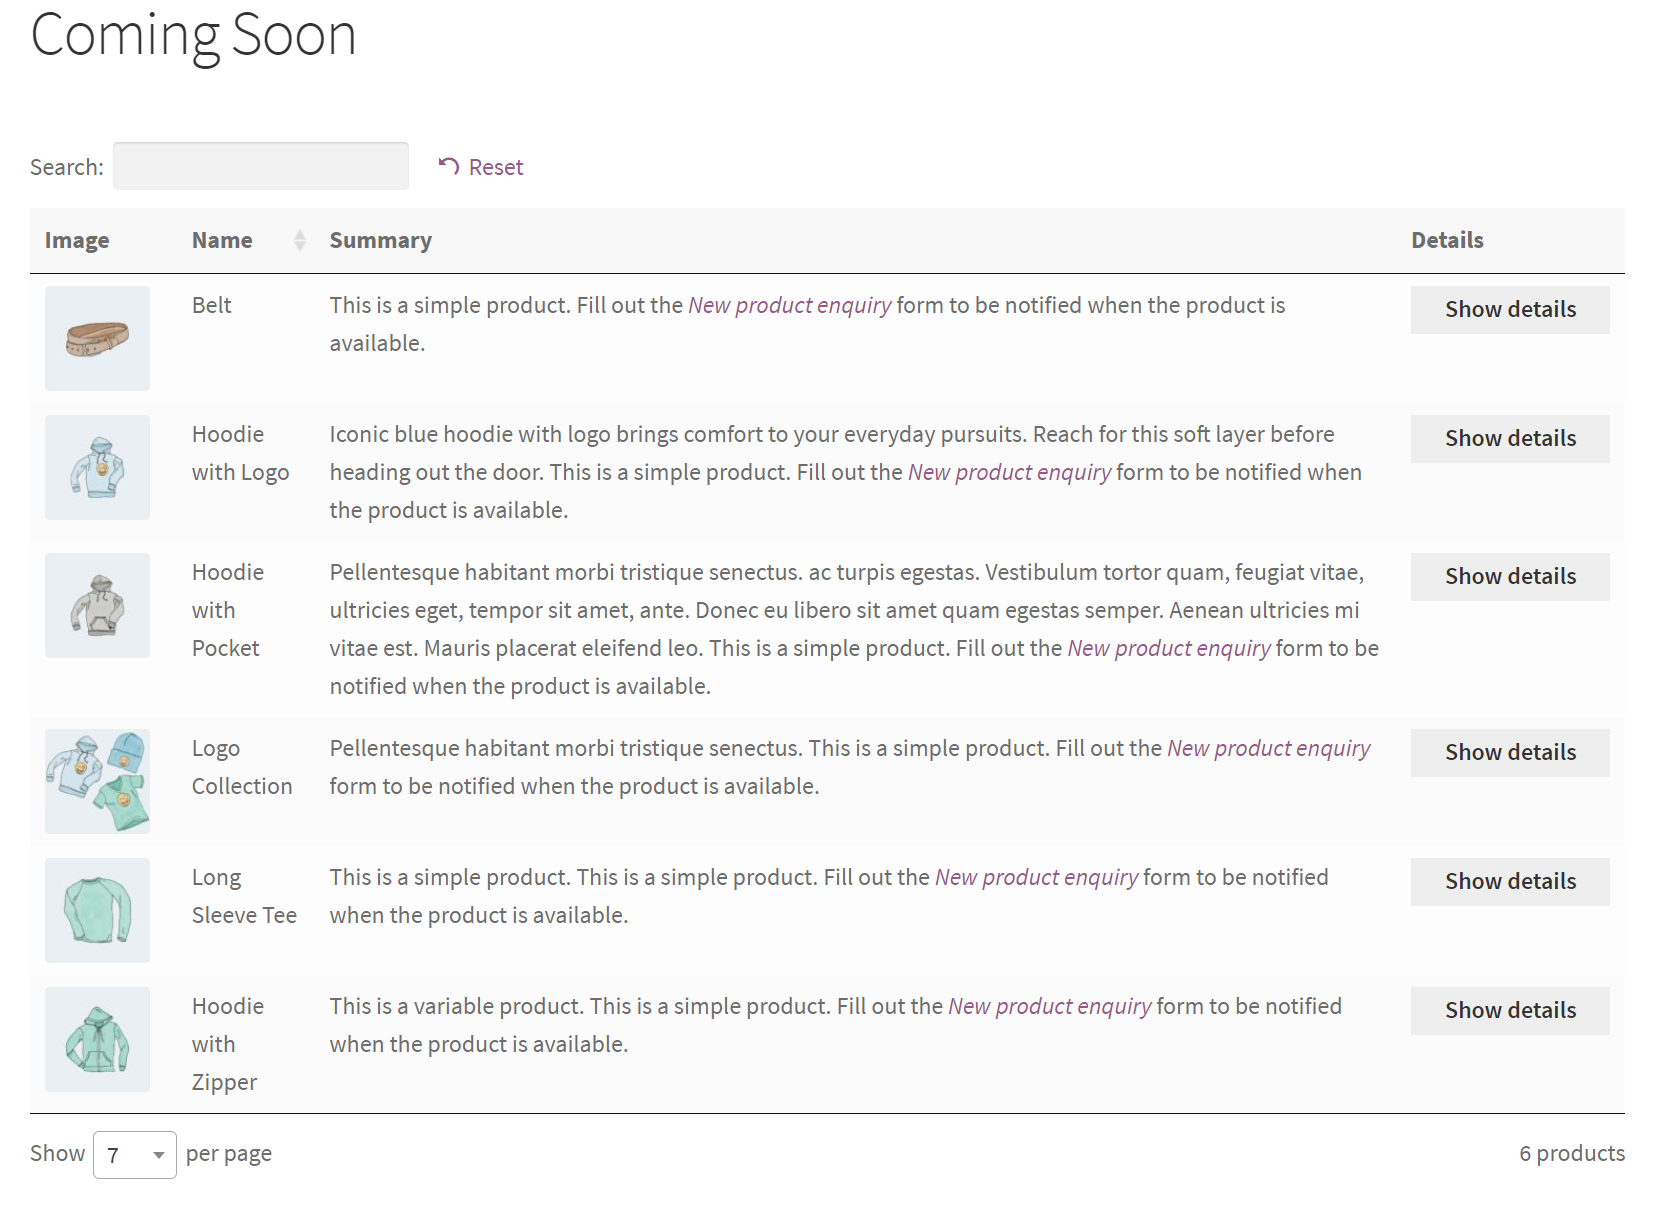
Task: Show details for the Belt product
Action: click(1509, 309)
